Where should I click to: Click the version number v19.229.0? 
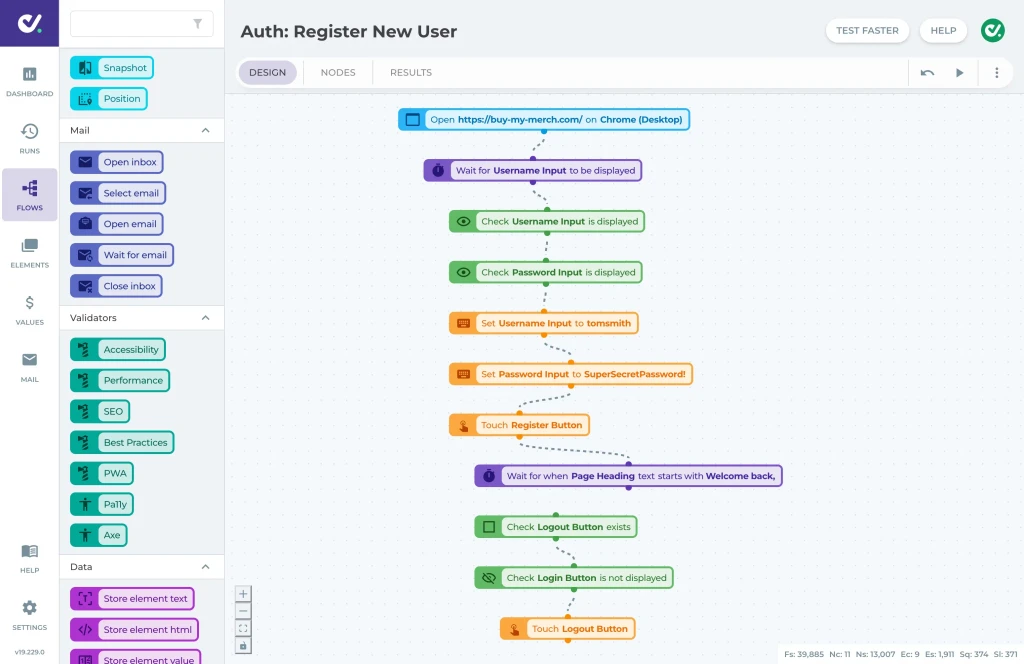29,652
